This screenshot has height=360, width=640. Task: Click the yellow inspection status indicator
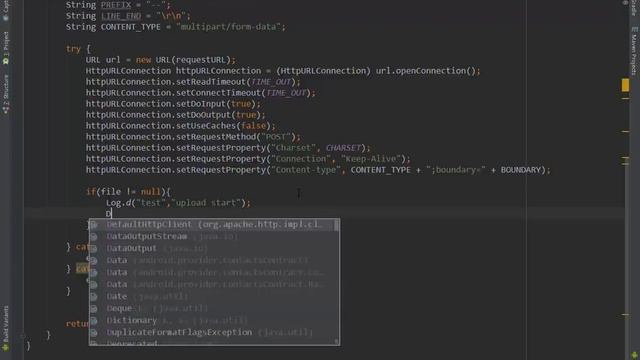pyautogui.click(x=625, y=85)
